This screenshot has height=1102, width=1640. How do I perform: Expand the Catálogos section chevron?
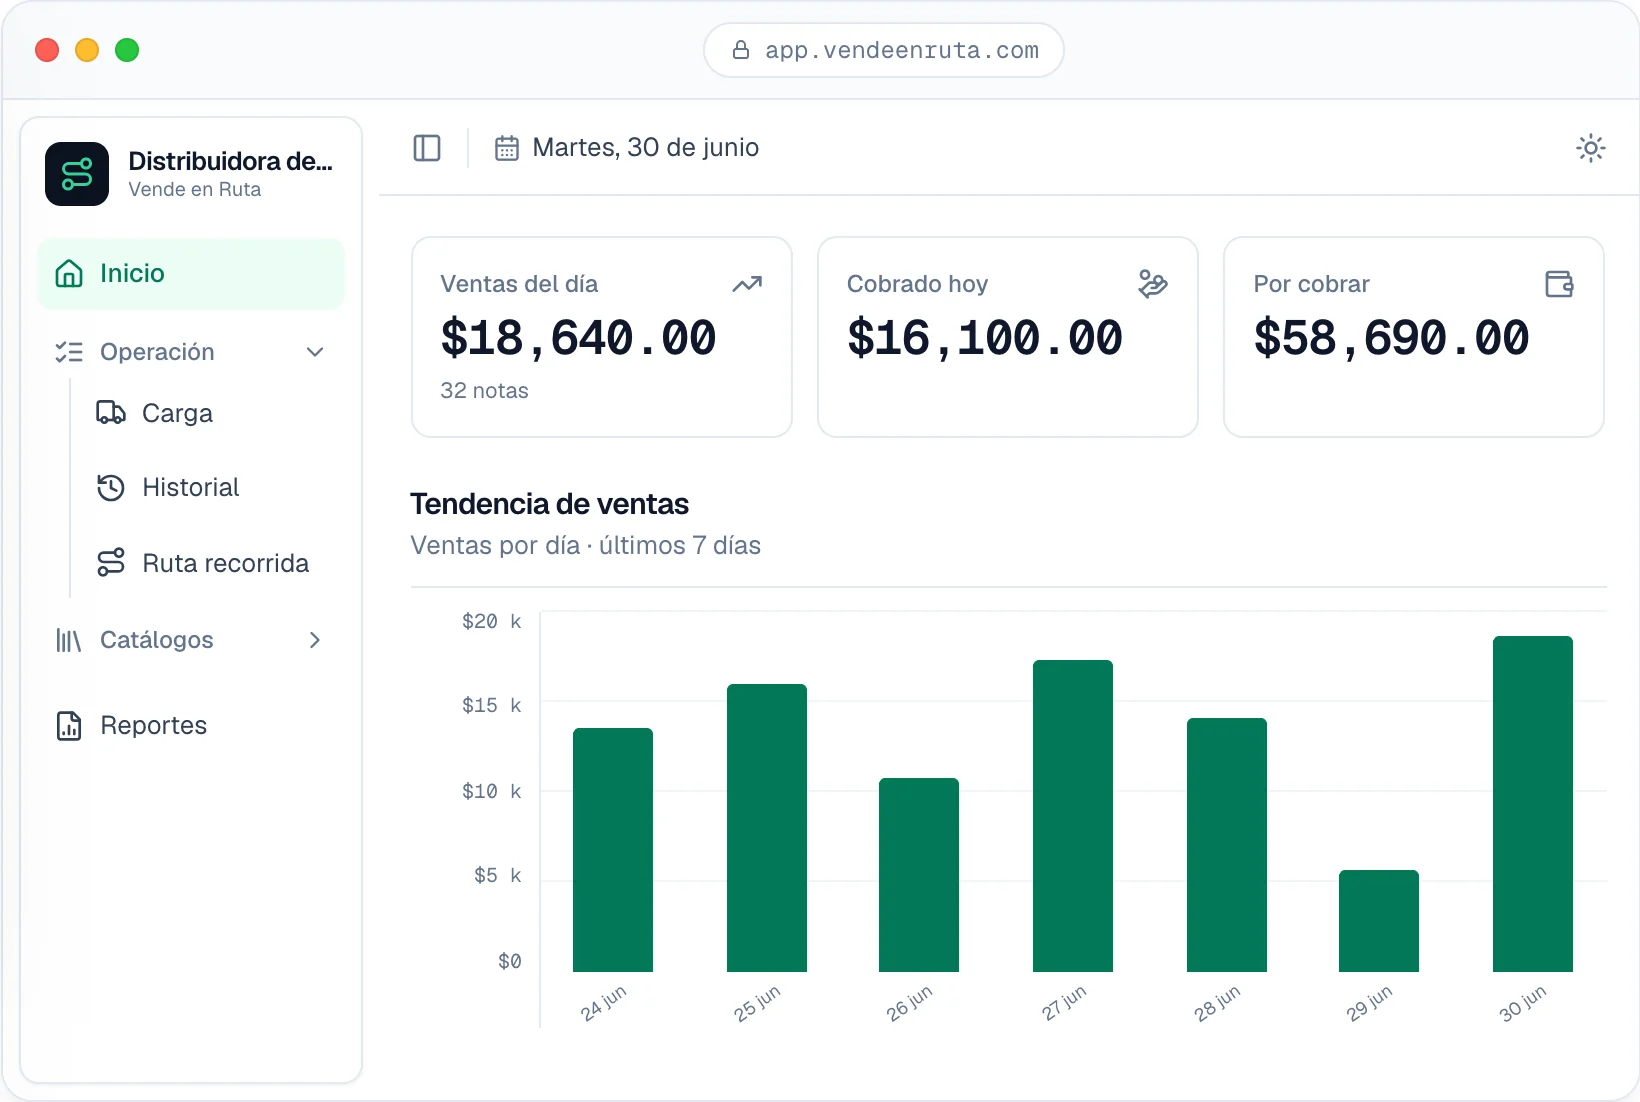(315, 640)
